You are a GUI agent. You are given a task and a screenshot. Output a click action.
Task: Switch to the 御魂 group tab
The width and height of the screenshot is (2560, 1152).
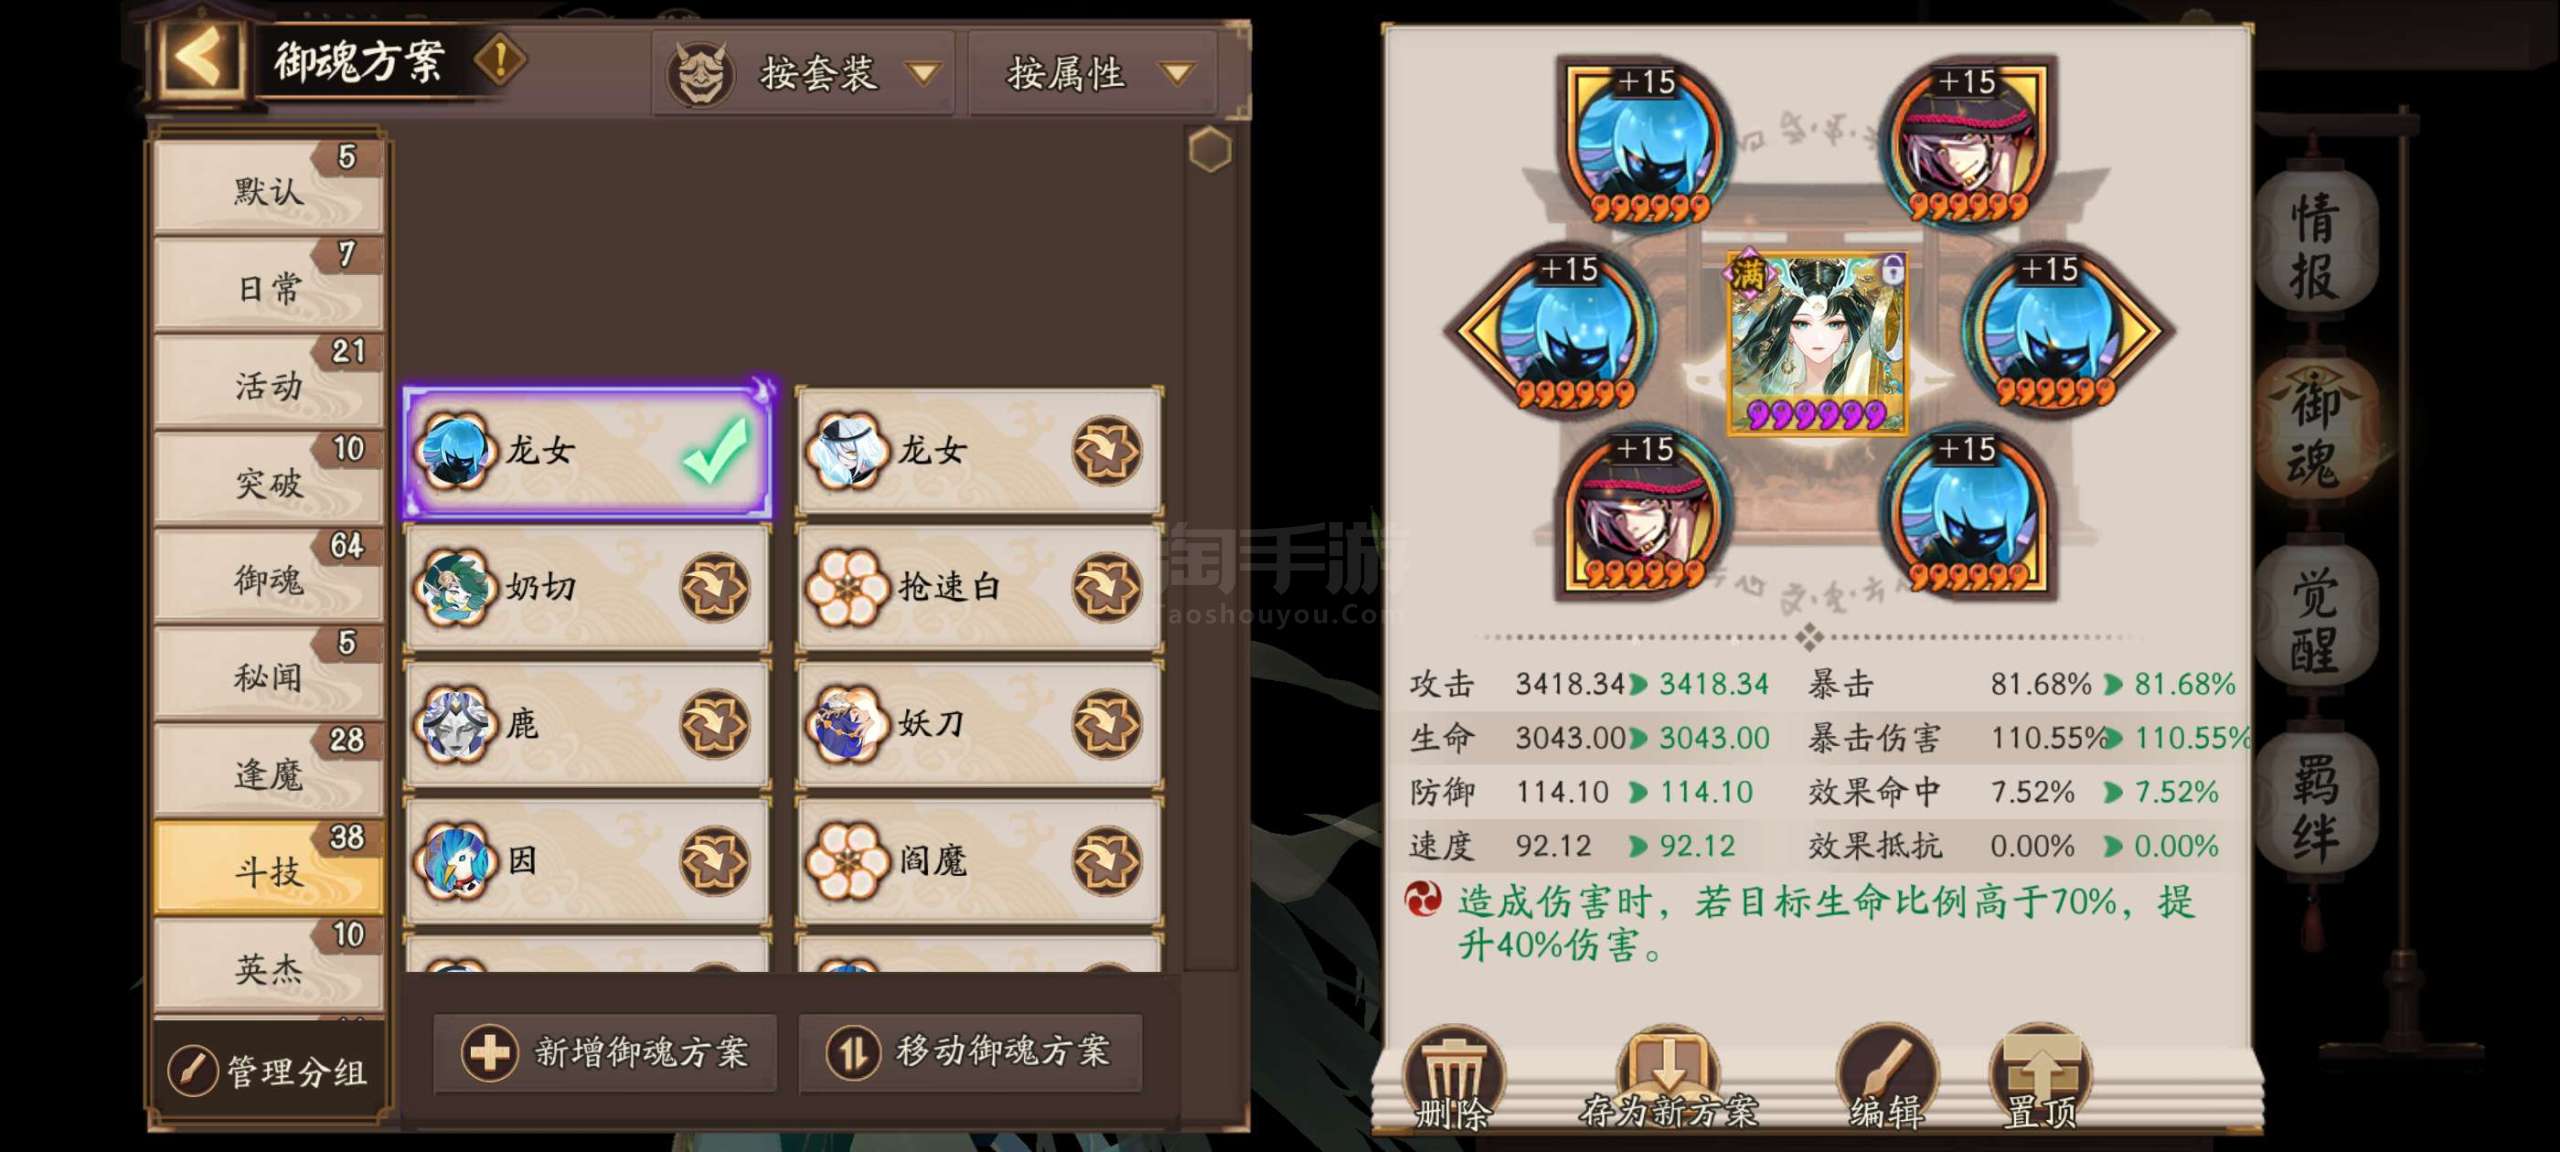[269, 575]
